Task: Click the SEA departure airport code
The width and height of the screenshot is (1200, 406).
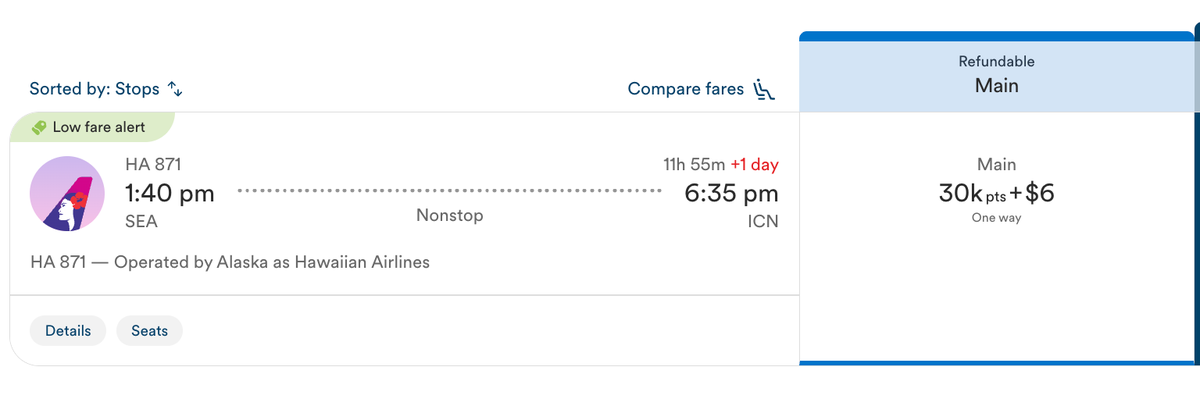Action: 141,221
